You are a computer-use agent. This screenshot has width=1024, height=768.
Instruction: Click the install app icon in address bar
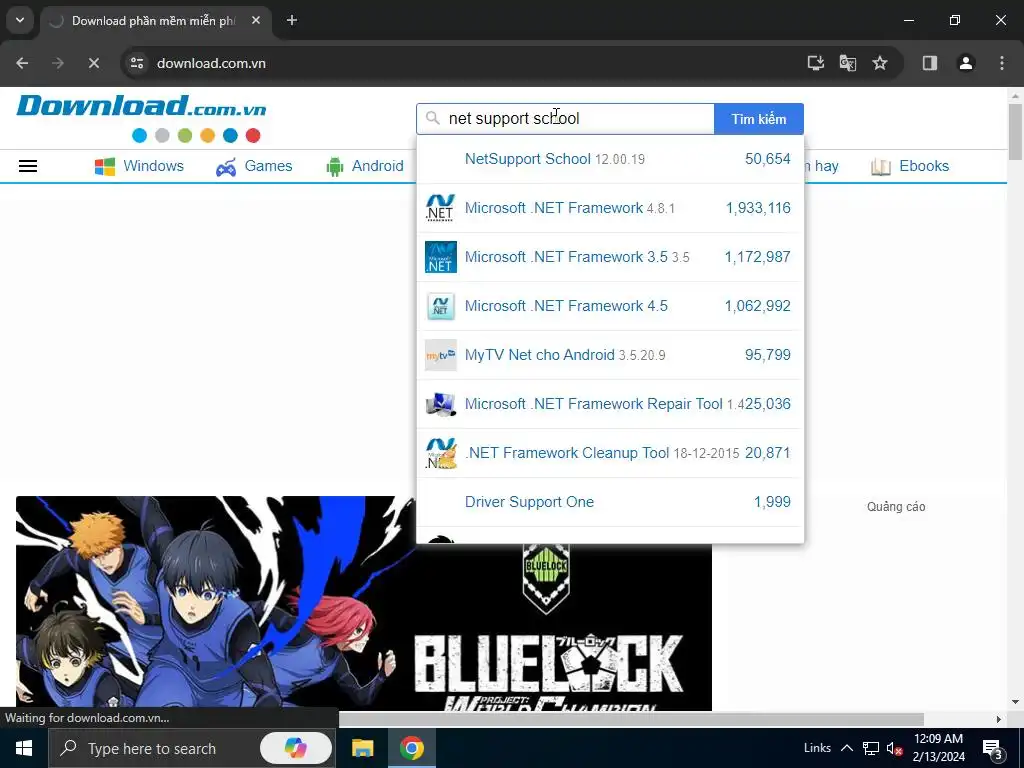(x=816, y=63)
